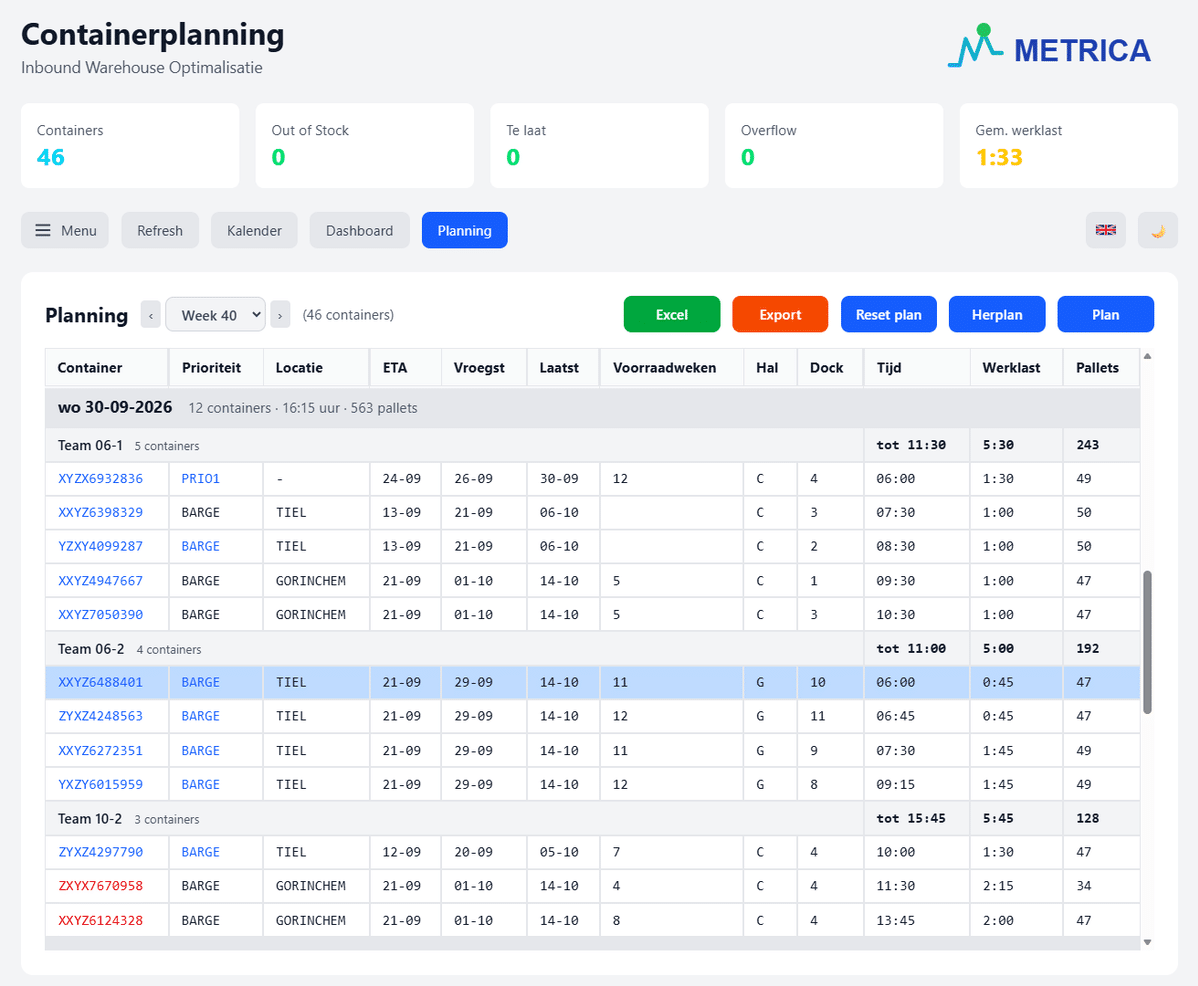The image size is (1198, 986).
Task: Click the METRICA logo
Action: tap(1049, 48)
